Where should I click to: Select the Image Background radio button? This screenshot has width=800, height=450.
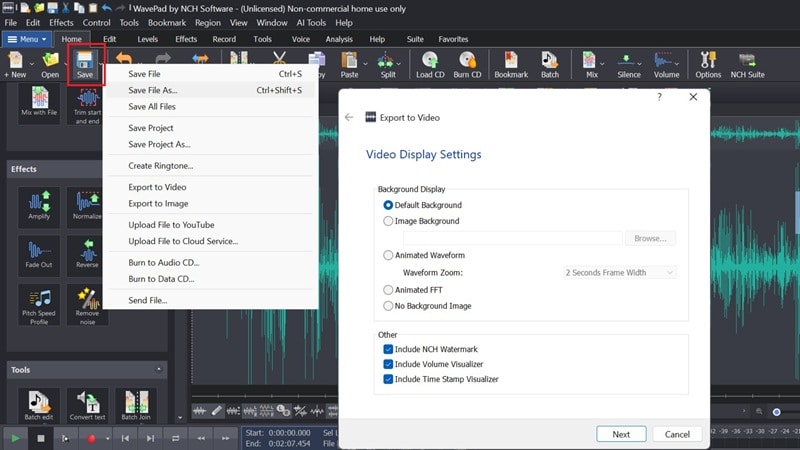coord(388,221)
